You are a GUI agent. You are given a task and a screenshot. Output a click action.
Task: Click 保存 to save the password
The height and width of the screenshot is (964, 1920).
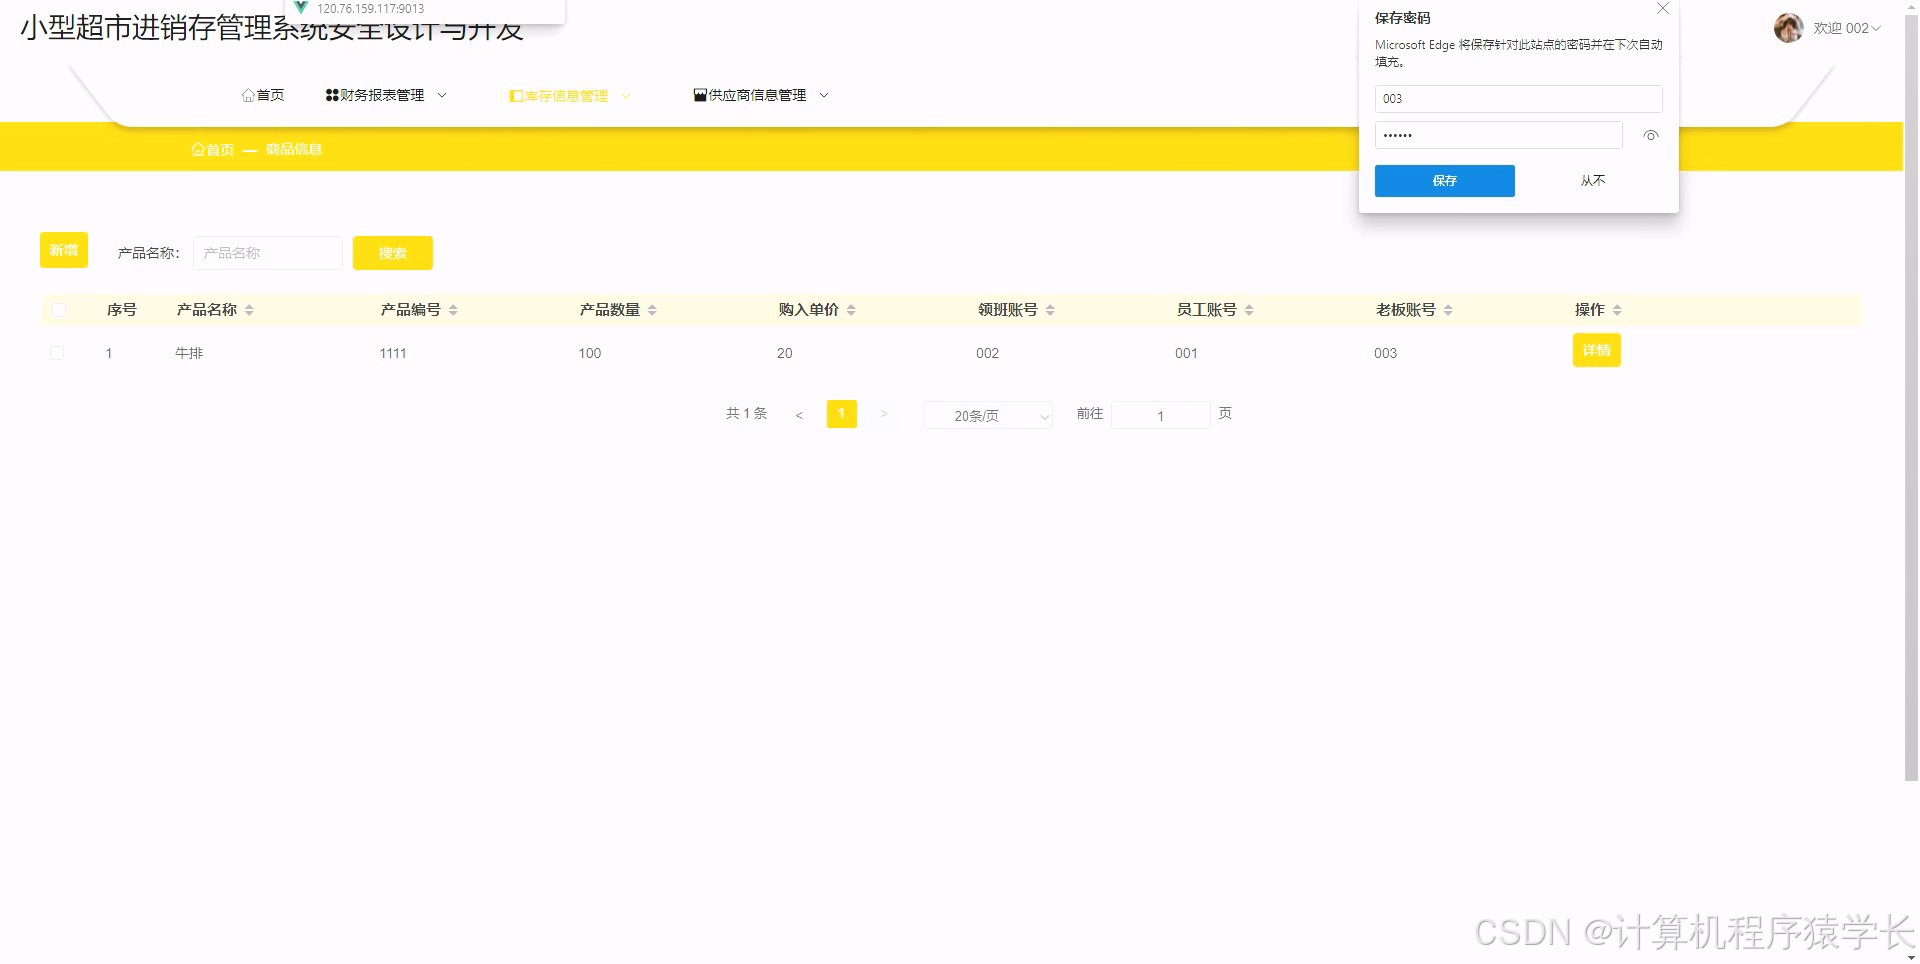click(1444, 181)
